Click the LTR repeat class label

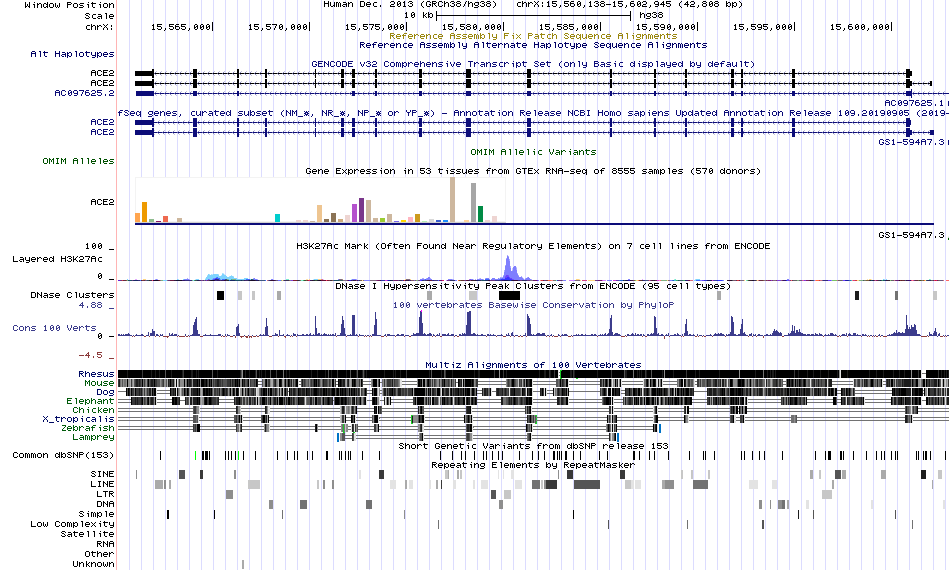tap(105, 494)
